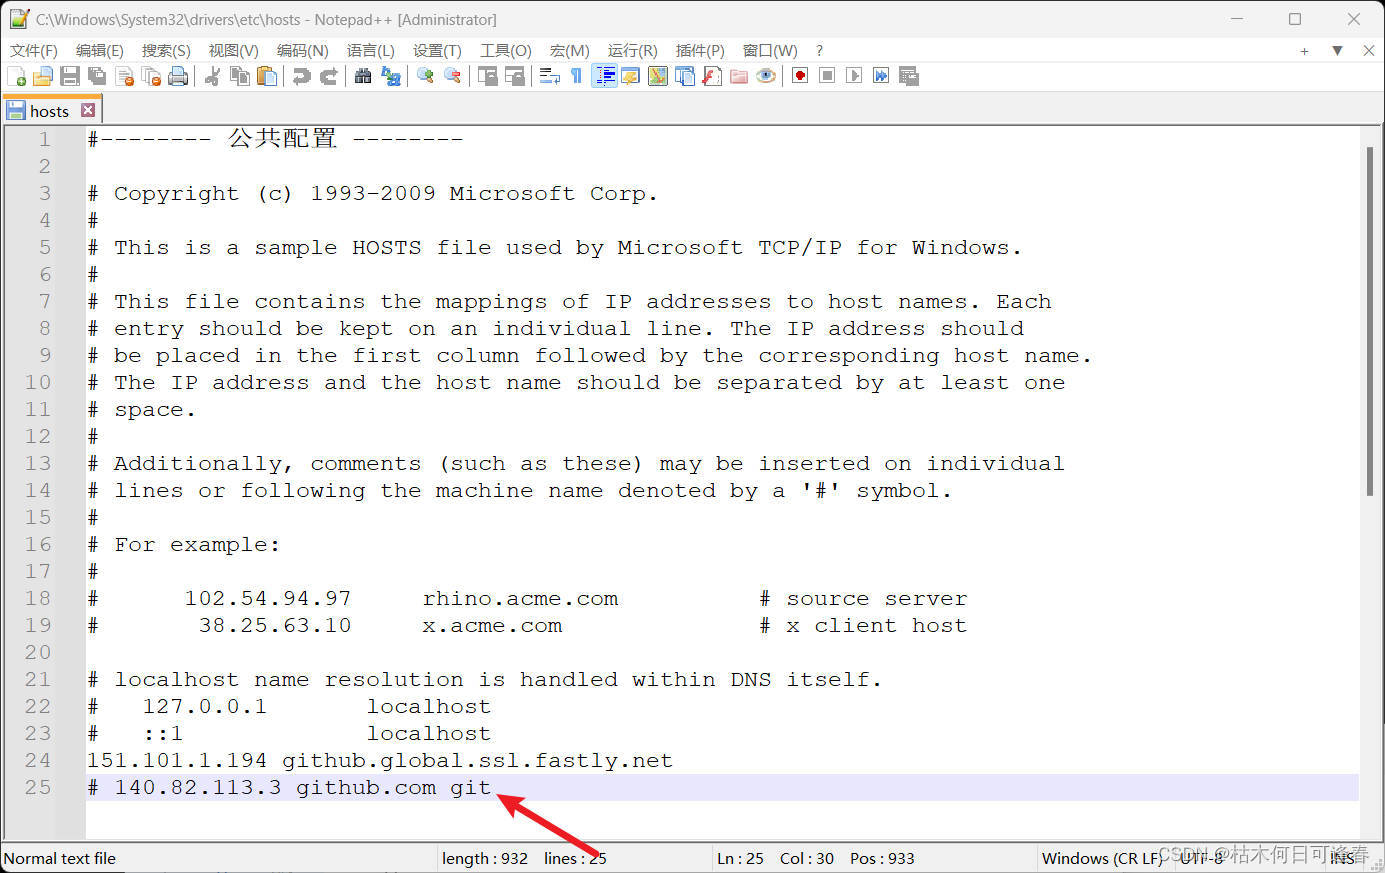Open the user defined language icon
Screen dimensions: 1385x873
point(631,76)
